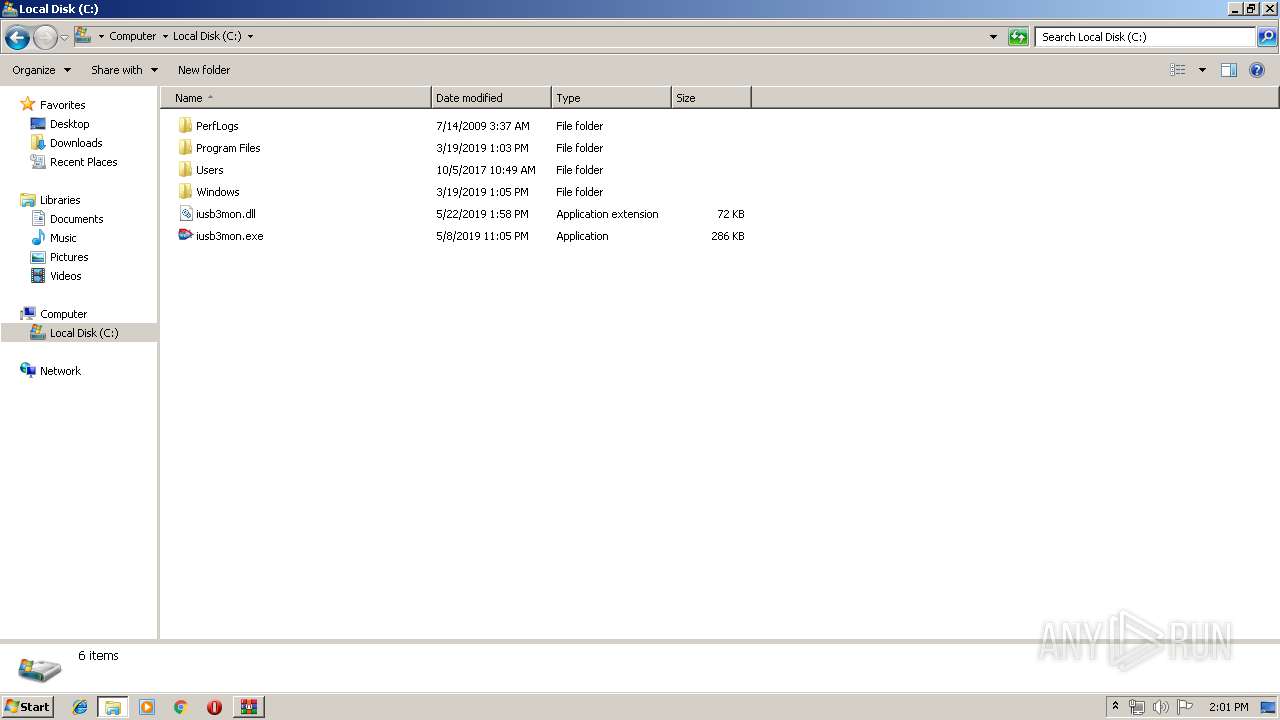Viewport: 1280px width, 720px height.
Task: Select the iusb3mon.dll file icon
Action: (x=185, y=214)
